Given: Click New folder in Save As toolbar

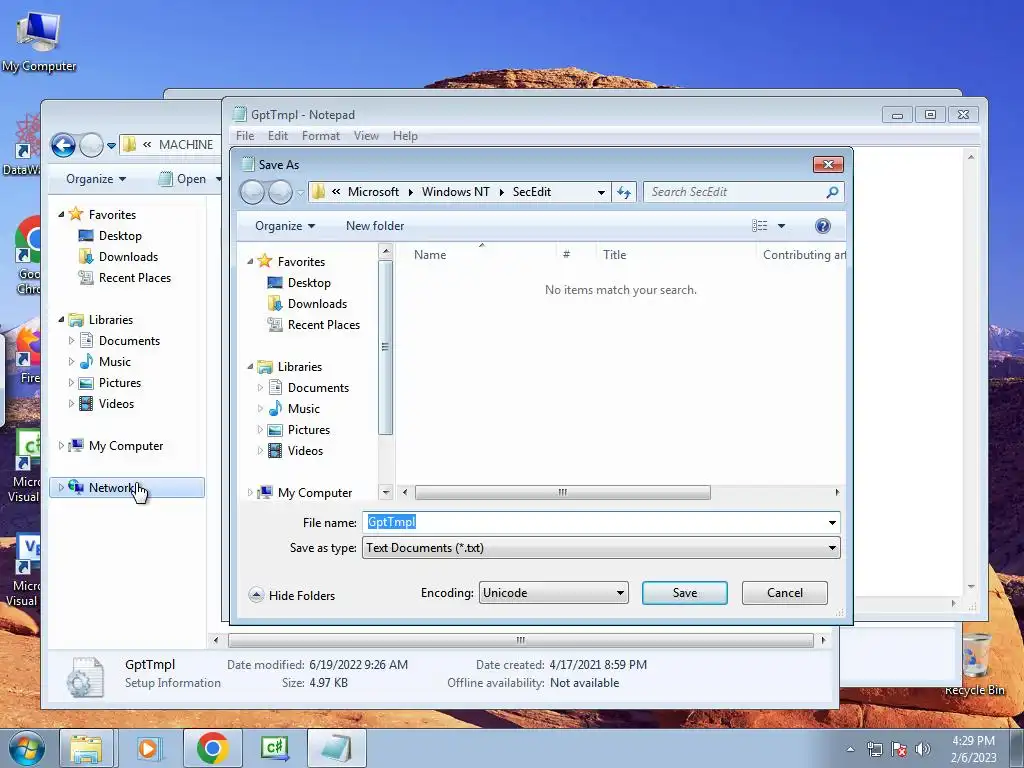Looking at the screenshot, I should click(375, 226).
